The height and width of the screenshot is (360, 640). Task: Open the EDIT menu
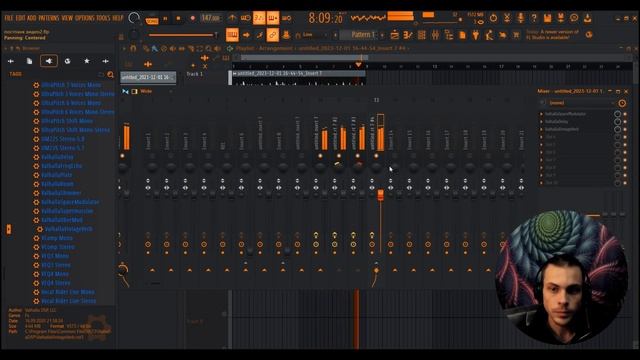(x=20, y=18)
